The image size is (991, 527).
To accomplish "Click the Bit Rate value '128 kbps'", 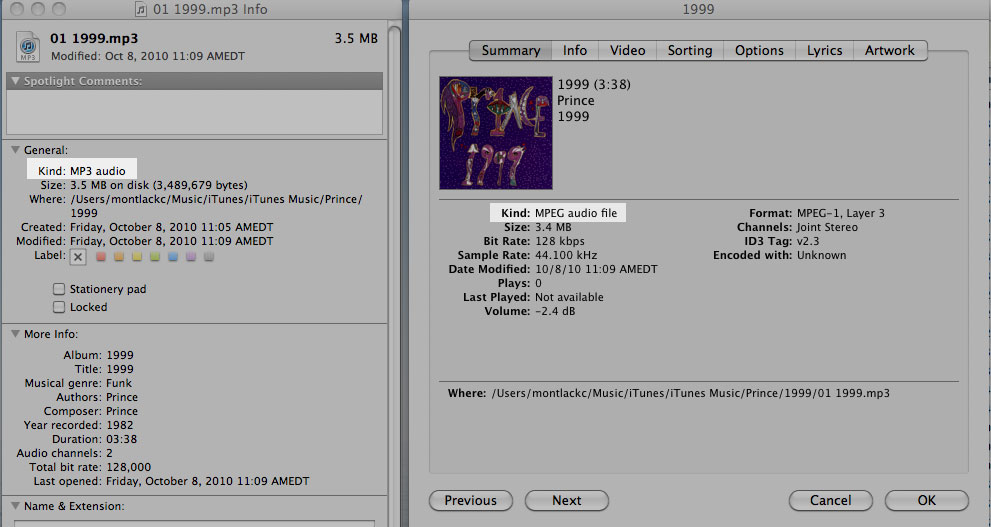I will (559, 241).
